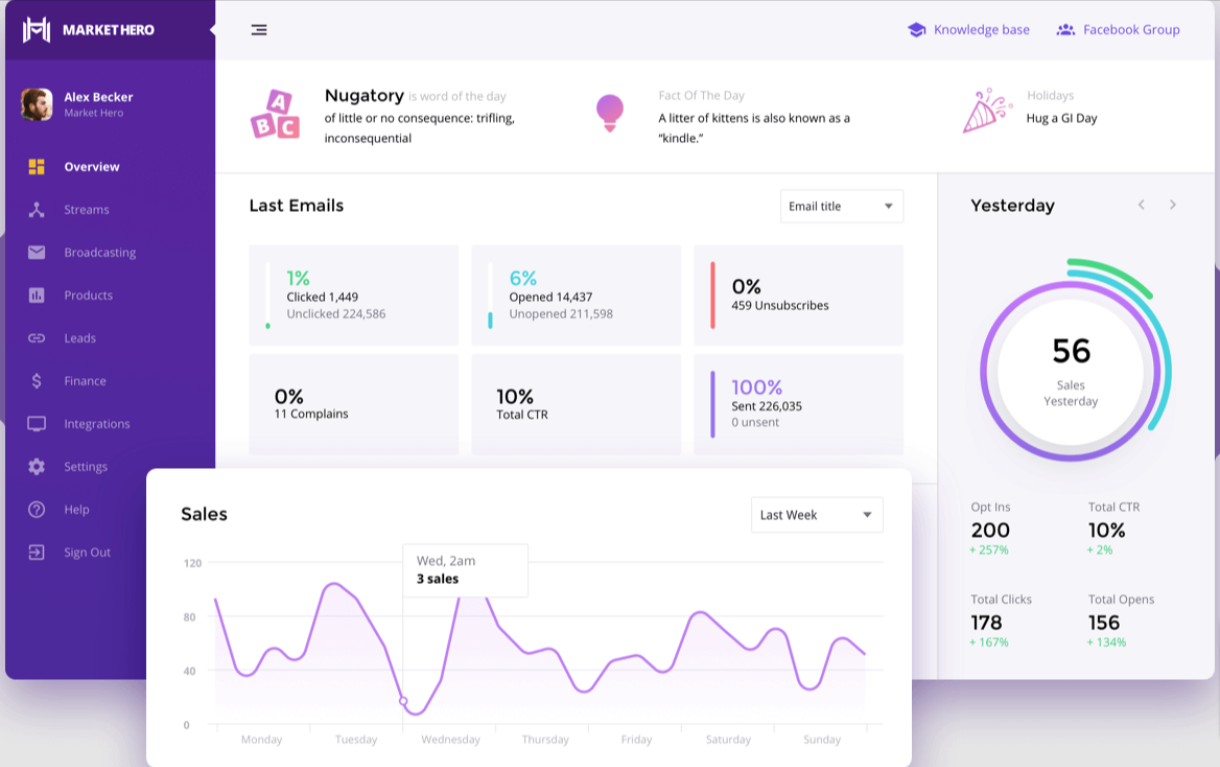Click the 6% Opened email card

click(x=576, y=295)
